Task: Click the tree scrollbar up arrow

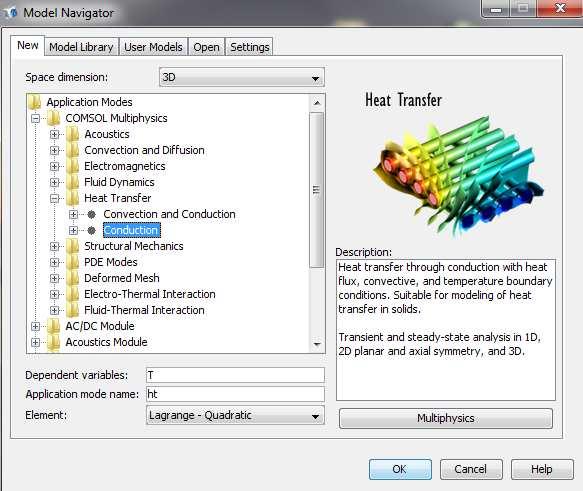Action: [317, 103]
